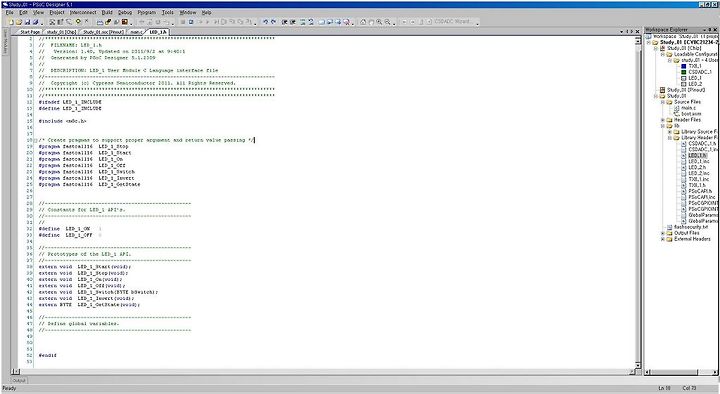Image resolution: width=720 pixels, height=394 pixels.
Task: Select LED_2.h in Library Header Files
Action: [x=697, y=168]
